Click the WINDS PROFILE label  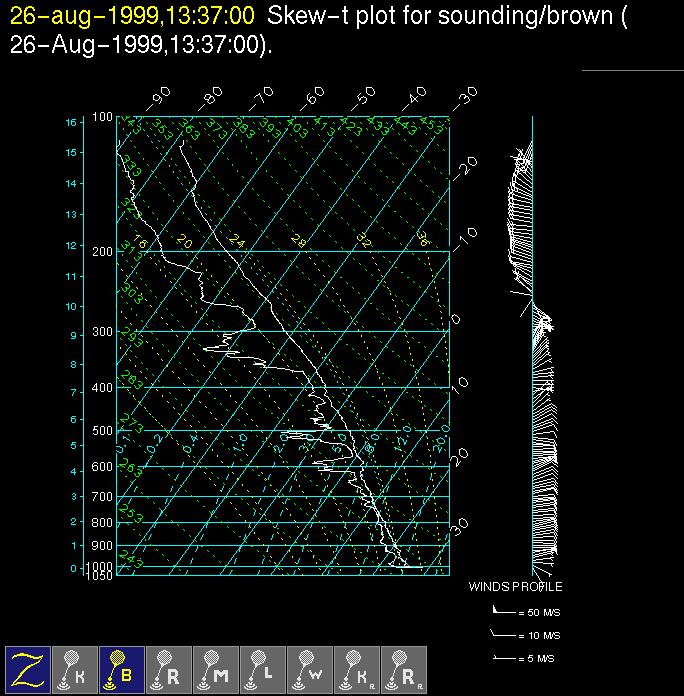[x=515, y=587]
